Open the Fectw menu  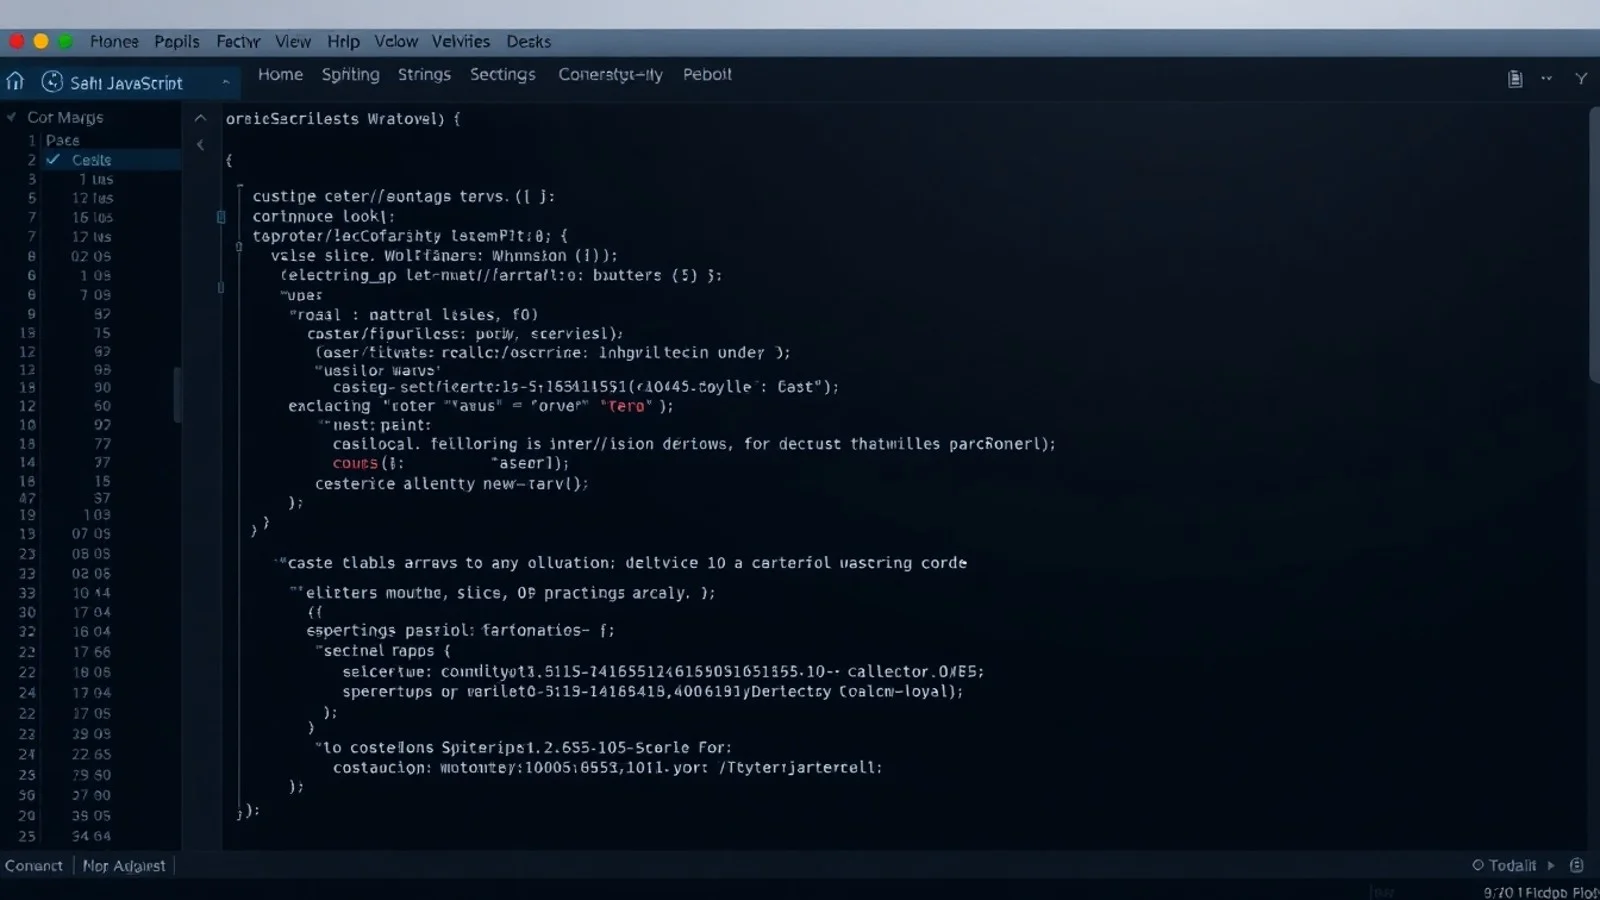point(238,41)
